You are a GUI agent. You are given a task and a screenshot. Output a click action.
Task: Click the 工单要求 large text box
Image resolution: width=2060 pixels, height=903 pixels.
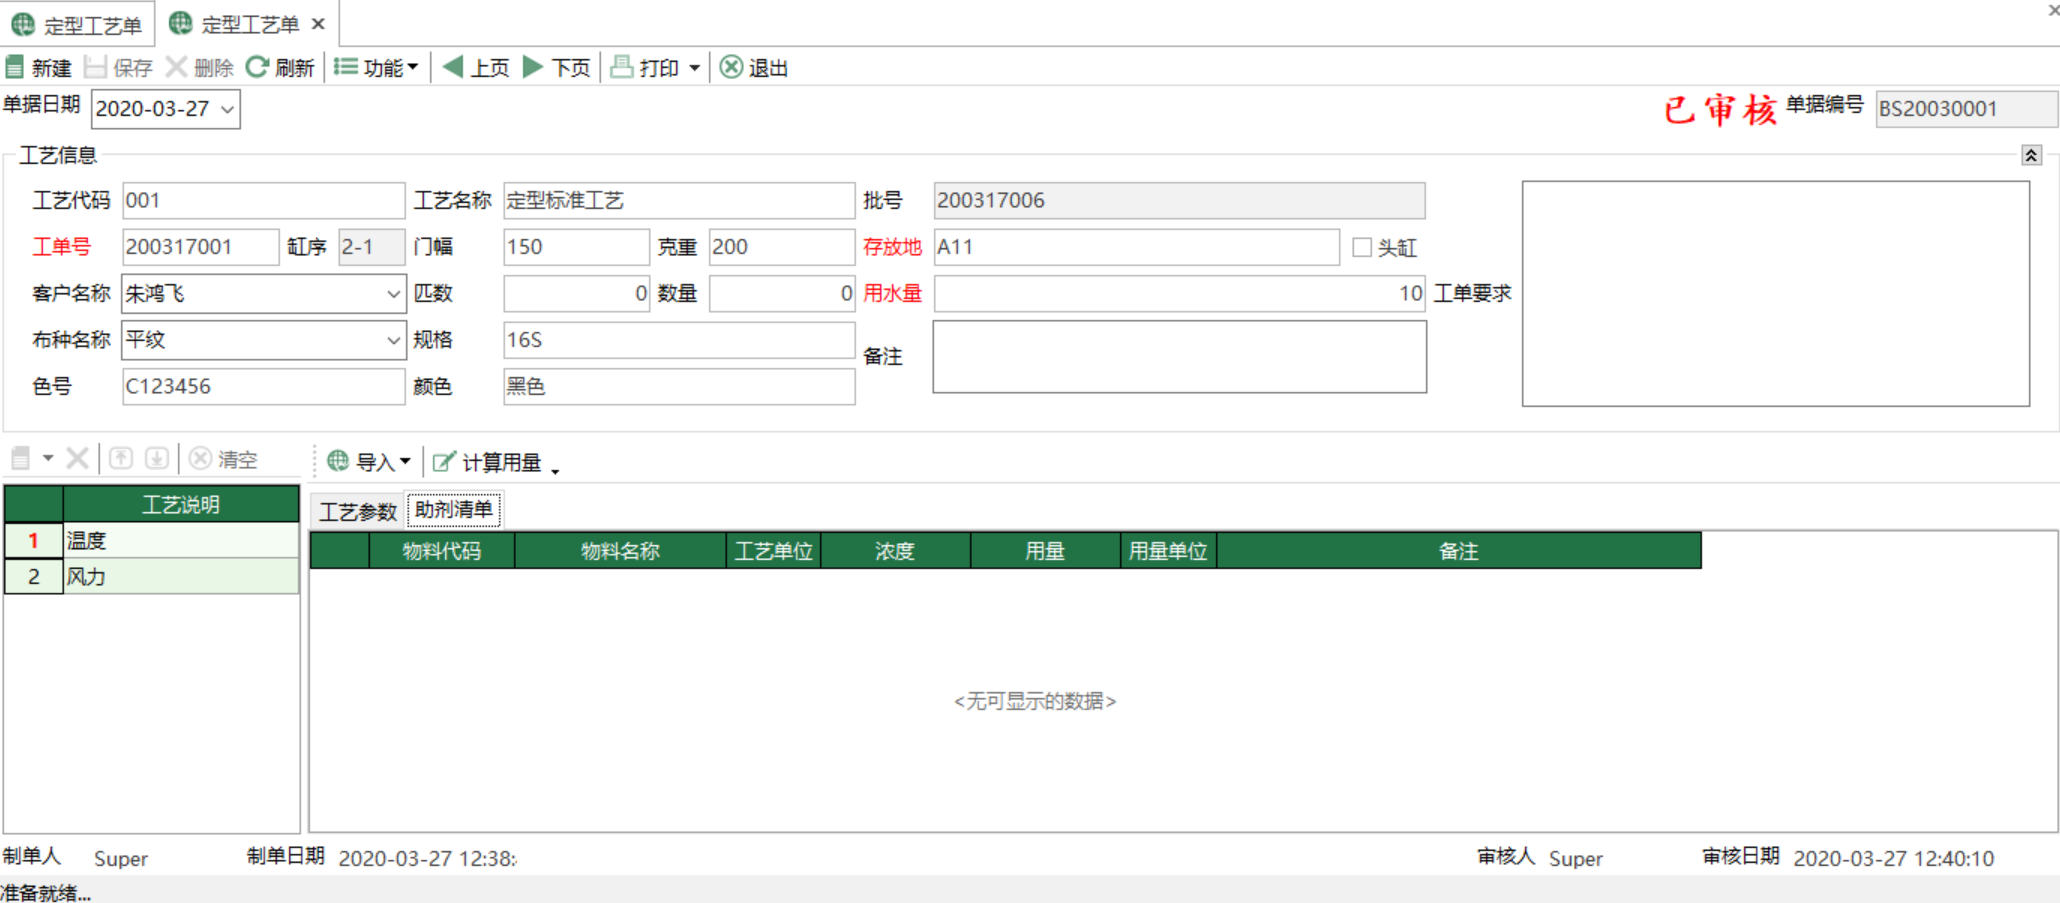[1775, 294]
